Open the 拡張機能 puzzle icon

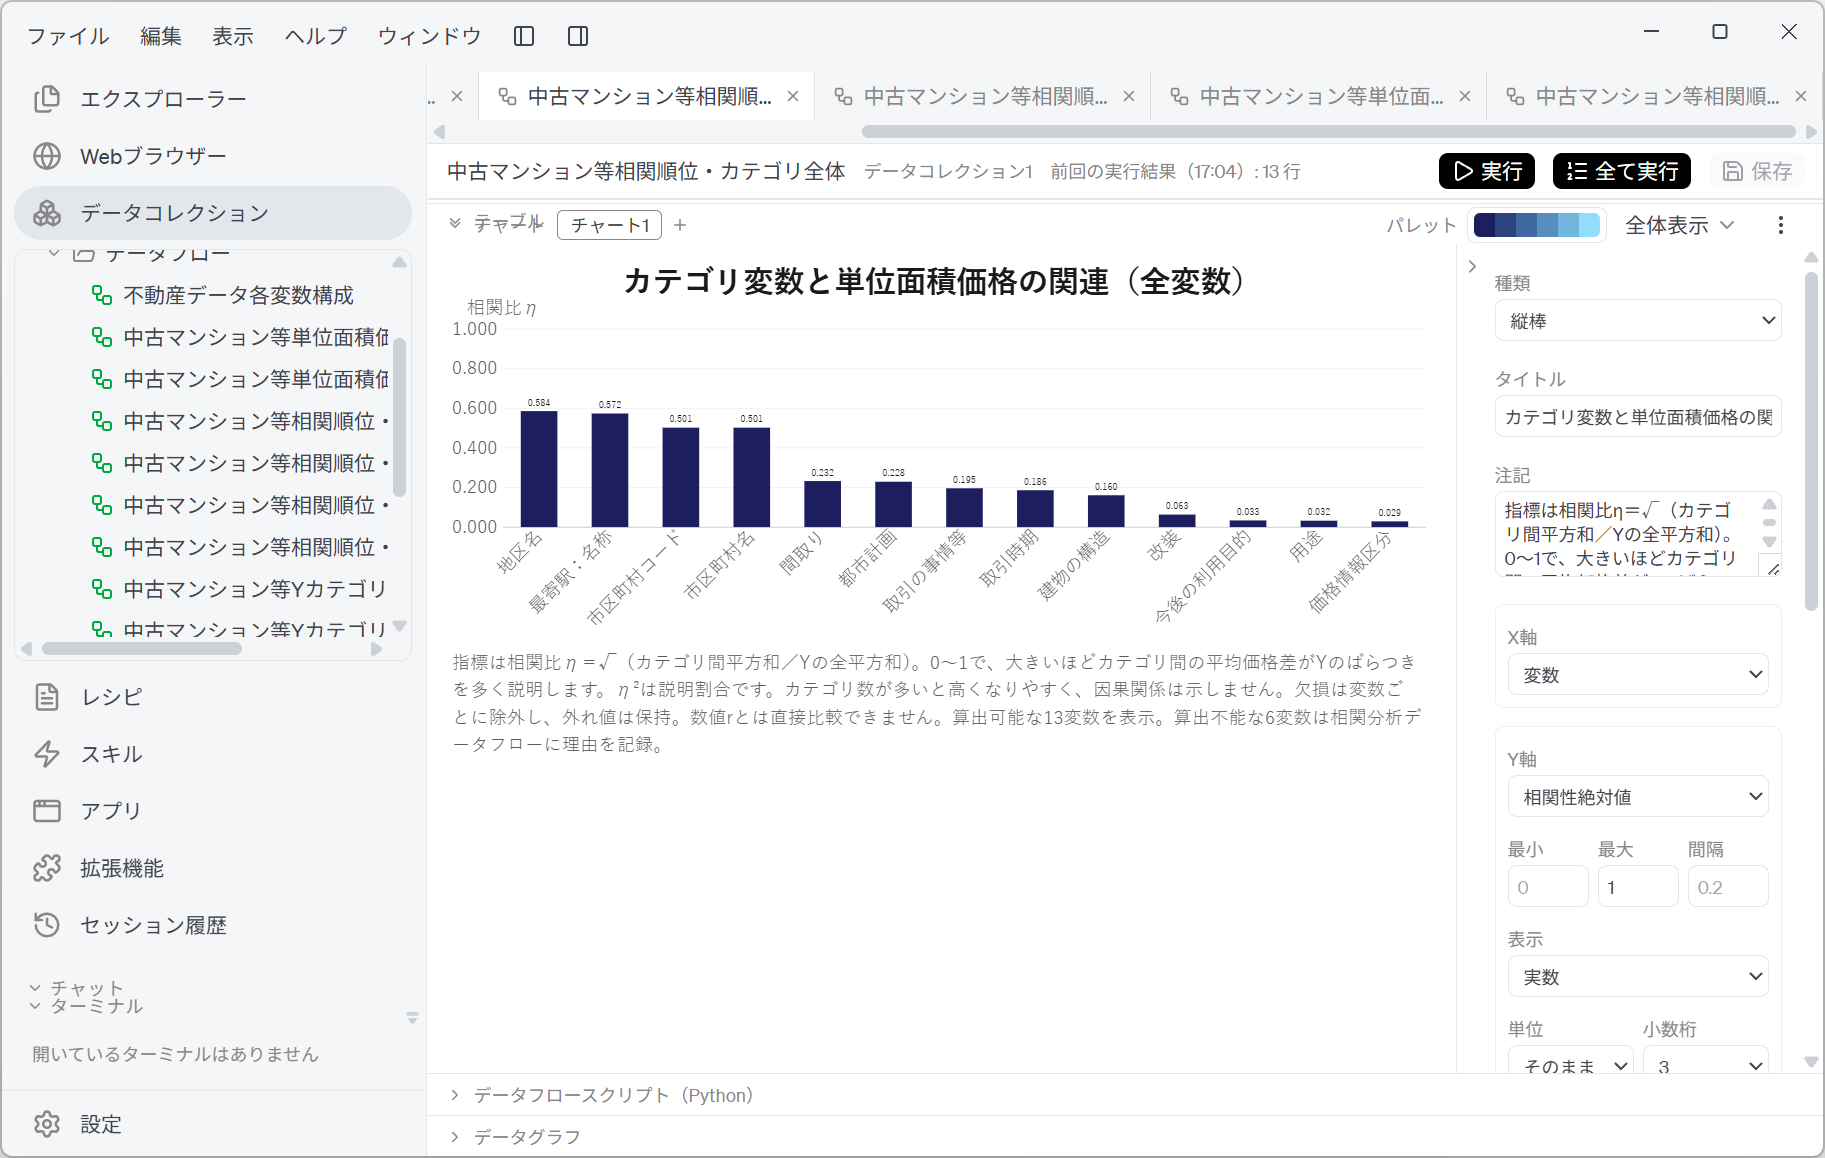[47, 868]
